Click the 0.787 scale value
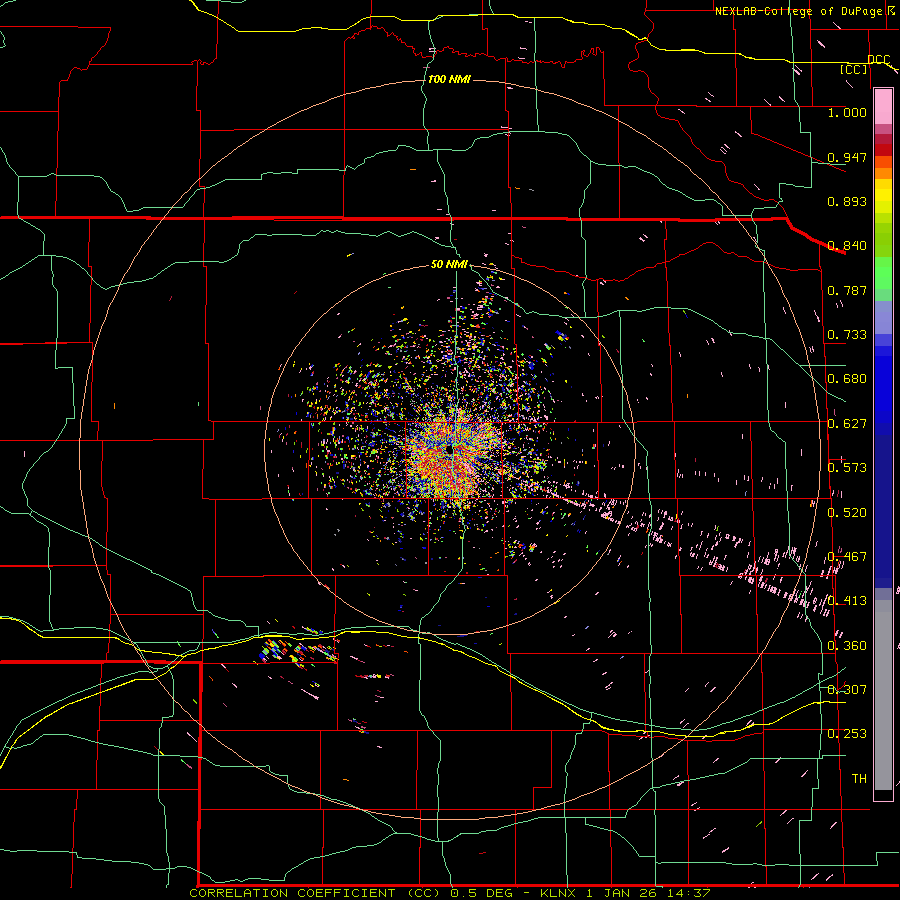This screenshot has width=900, height=900. tap(847, 290)
